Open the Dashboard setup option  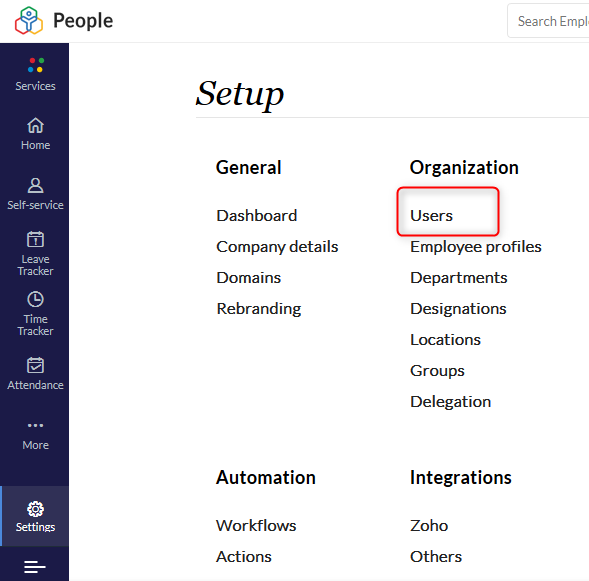(257, 216)
